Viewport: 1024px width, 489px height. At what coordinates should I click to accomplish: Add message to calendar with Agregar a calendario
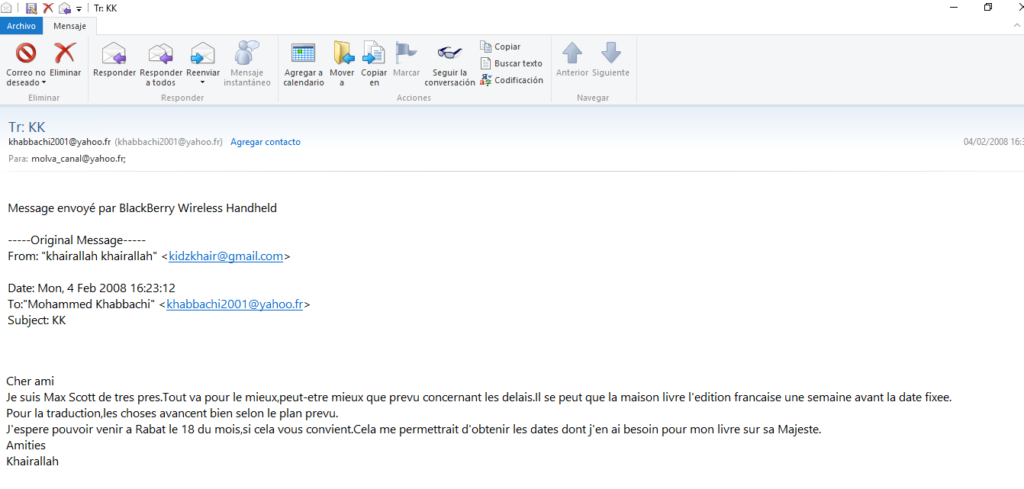tap(303, 54)
